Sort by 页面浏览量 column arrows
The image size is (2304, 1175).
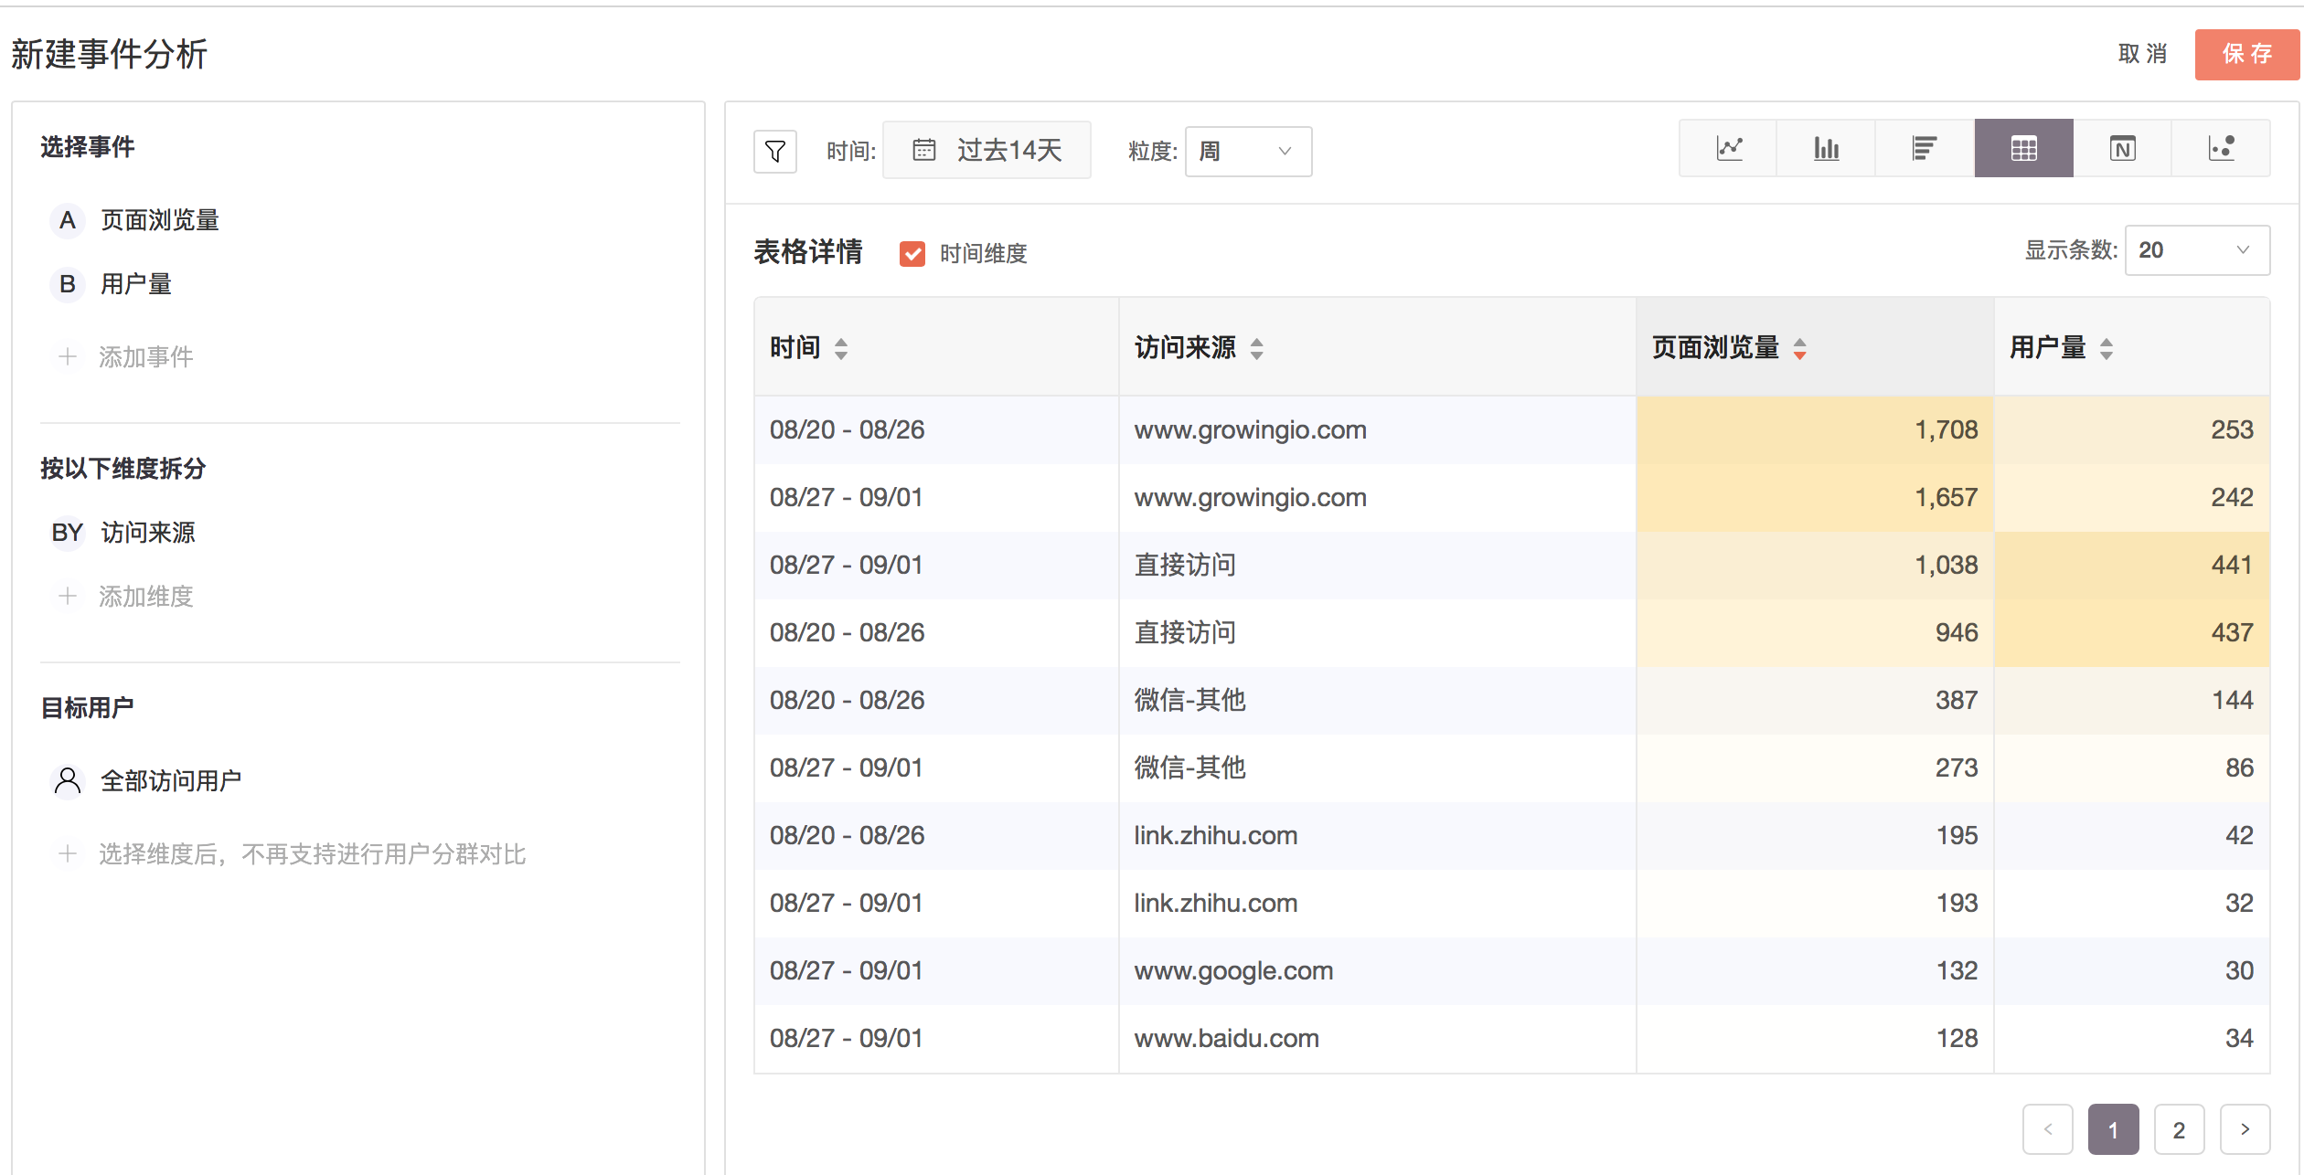coord(1799,349)
